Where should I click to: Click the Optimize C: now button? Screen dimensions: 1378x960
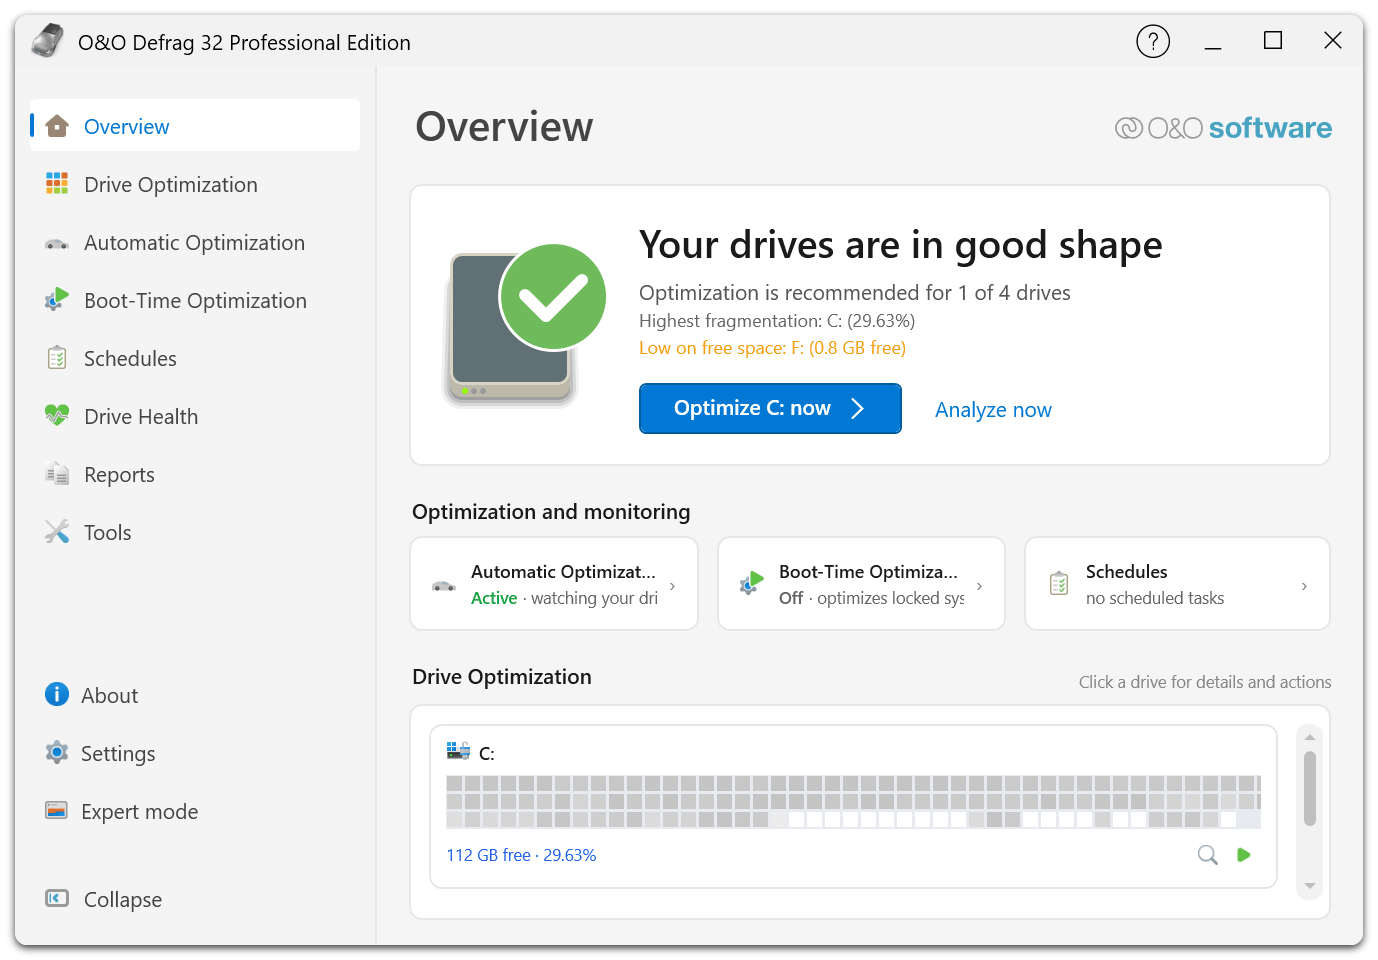tap(770, 408)
